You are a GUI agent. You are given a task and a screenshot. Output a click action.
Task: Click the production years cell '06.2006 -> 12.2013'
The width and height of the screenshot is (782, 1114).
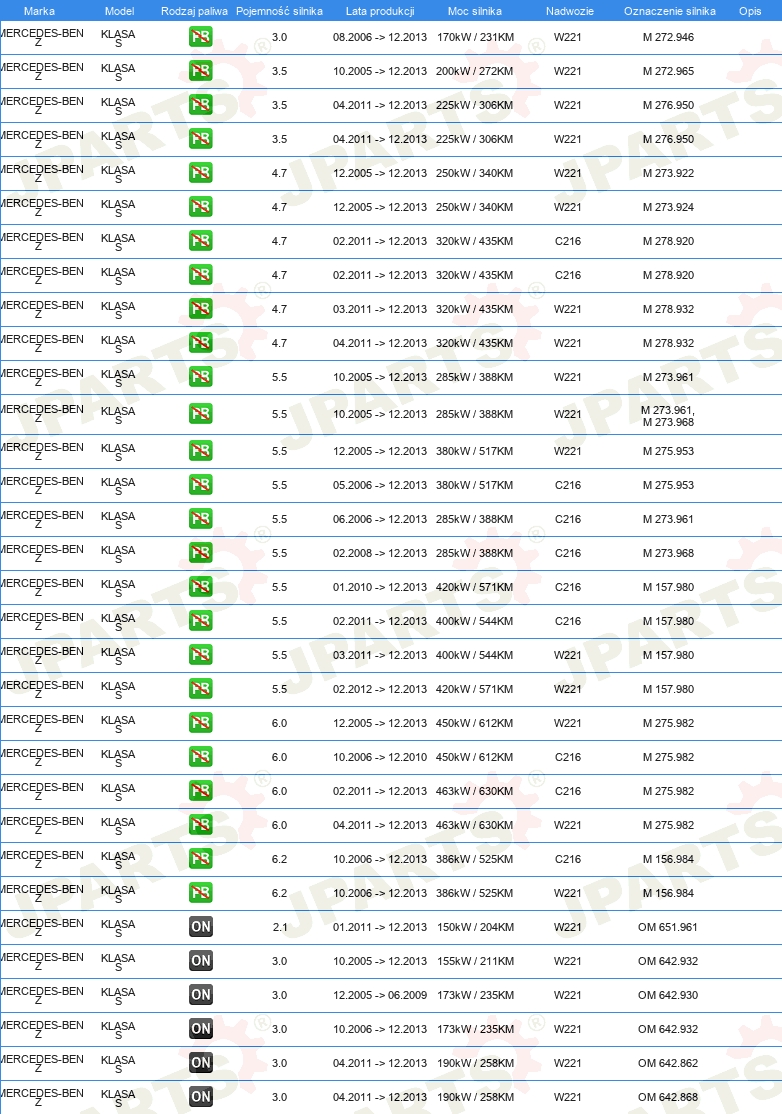[380, 519]
